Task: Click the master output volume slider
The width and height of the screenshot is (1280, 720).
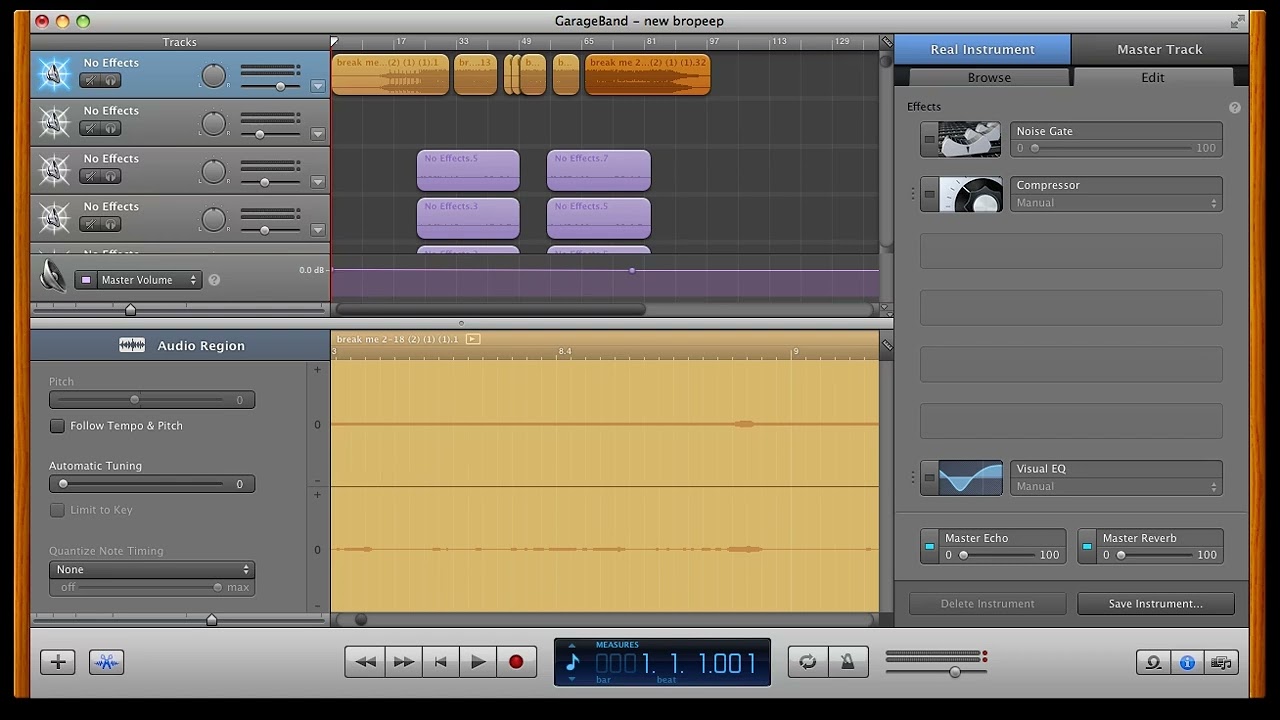Action: (936, 671)
